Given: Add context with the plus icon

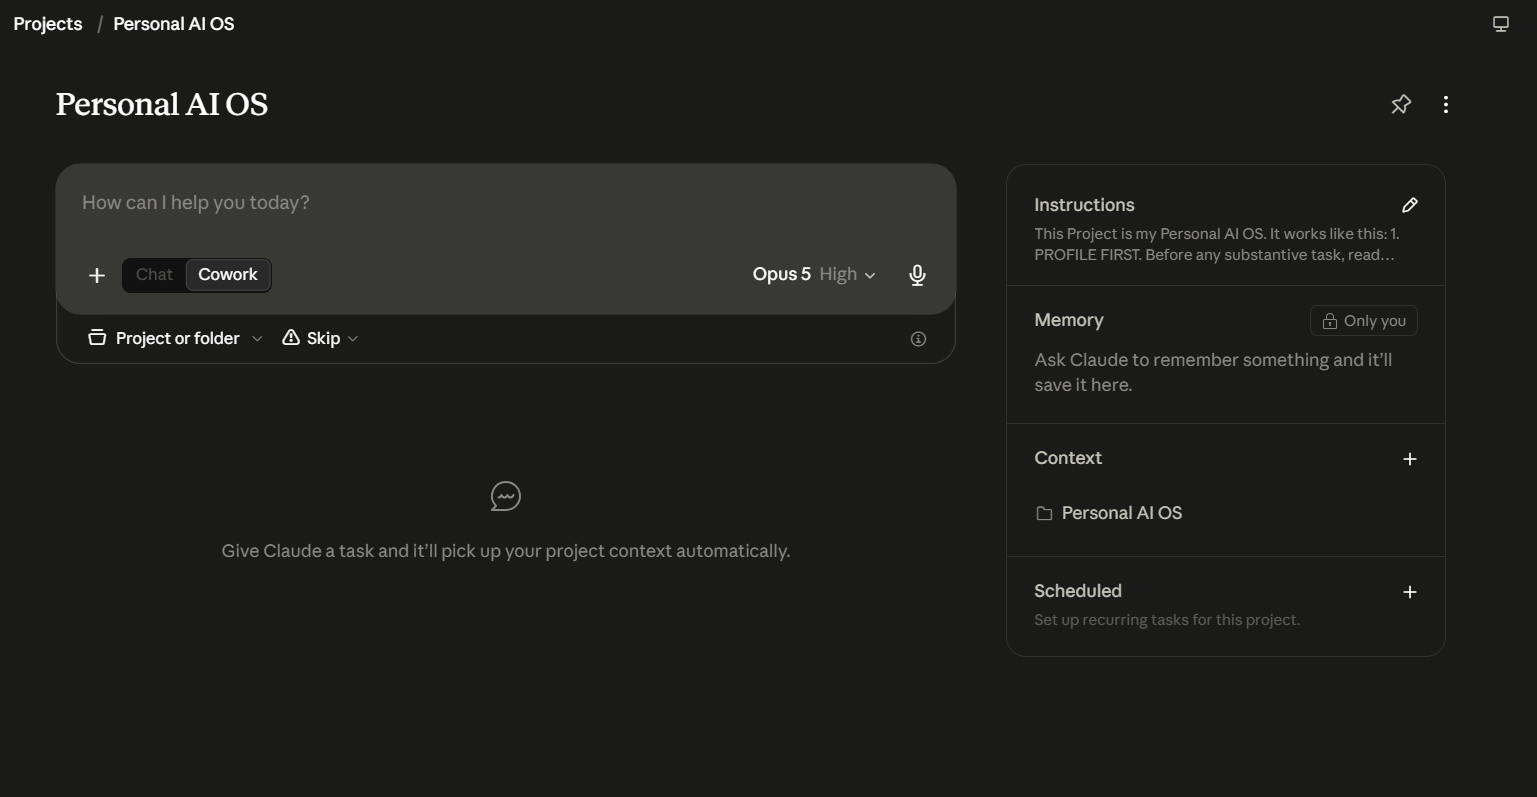Looking at the screenshot, I should tap(1410, 459).
